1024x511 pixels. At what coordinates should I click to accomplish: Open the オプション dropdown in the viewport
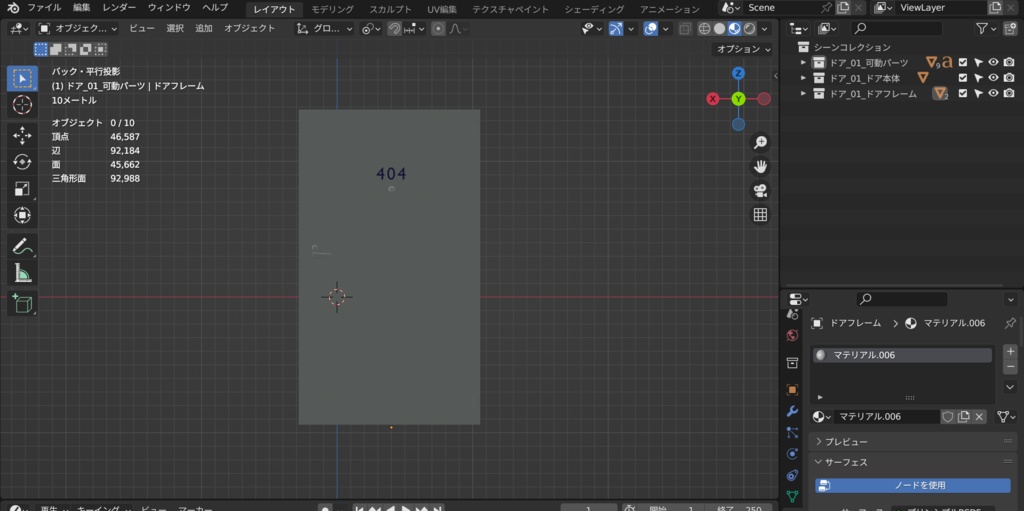pos(743,49)
